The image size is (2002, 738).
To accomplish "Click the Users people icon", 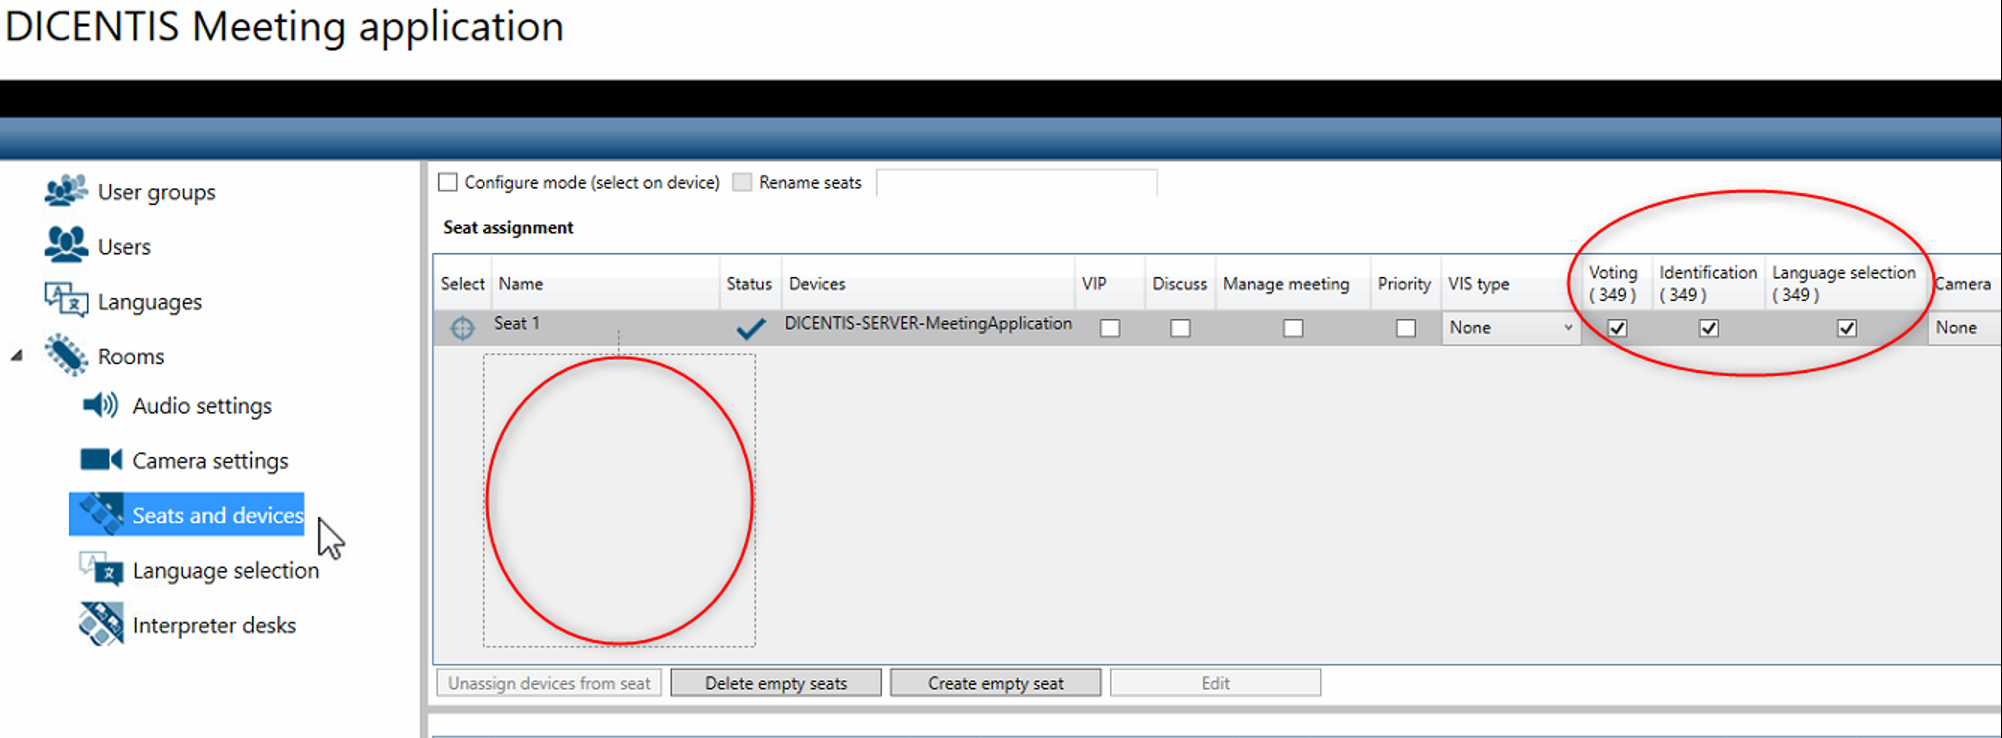I will (x=66, y=245).
